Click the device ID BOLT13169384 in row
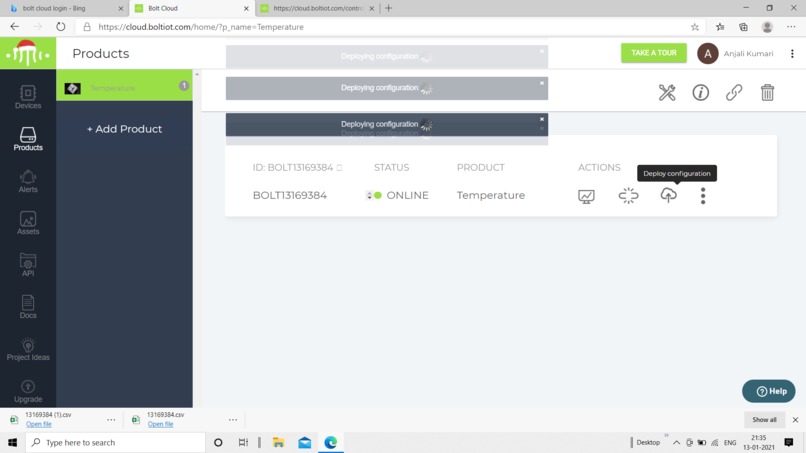 point(289,195)
